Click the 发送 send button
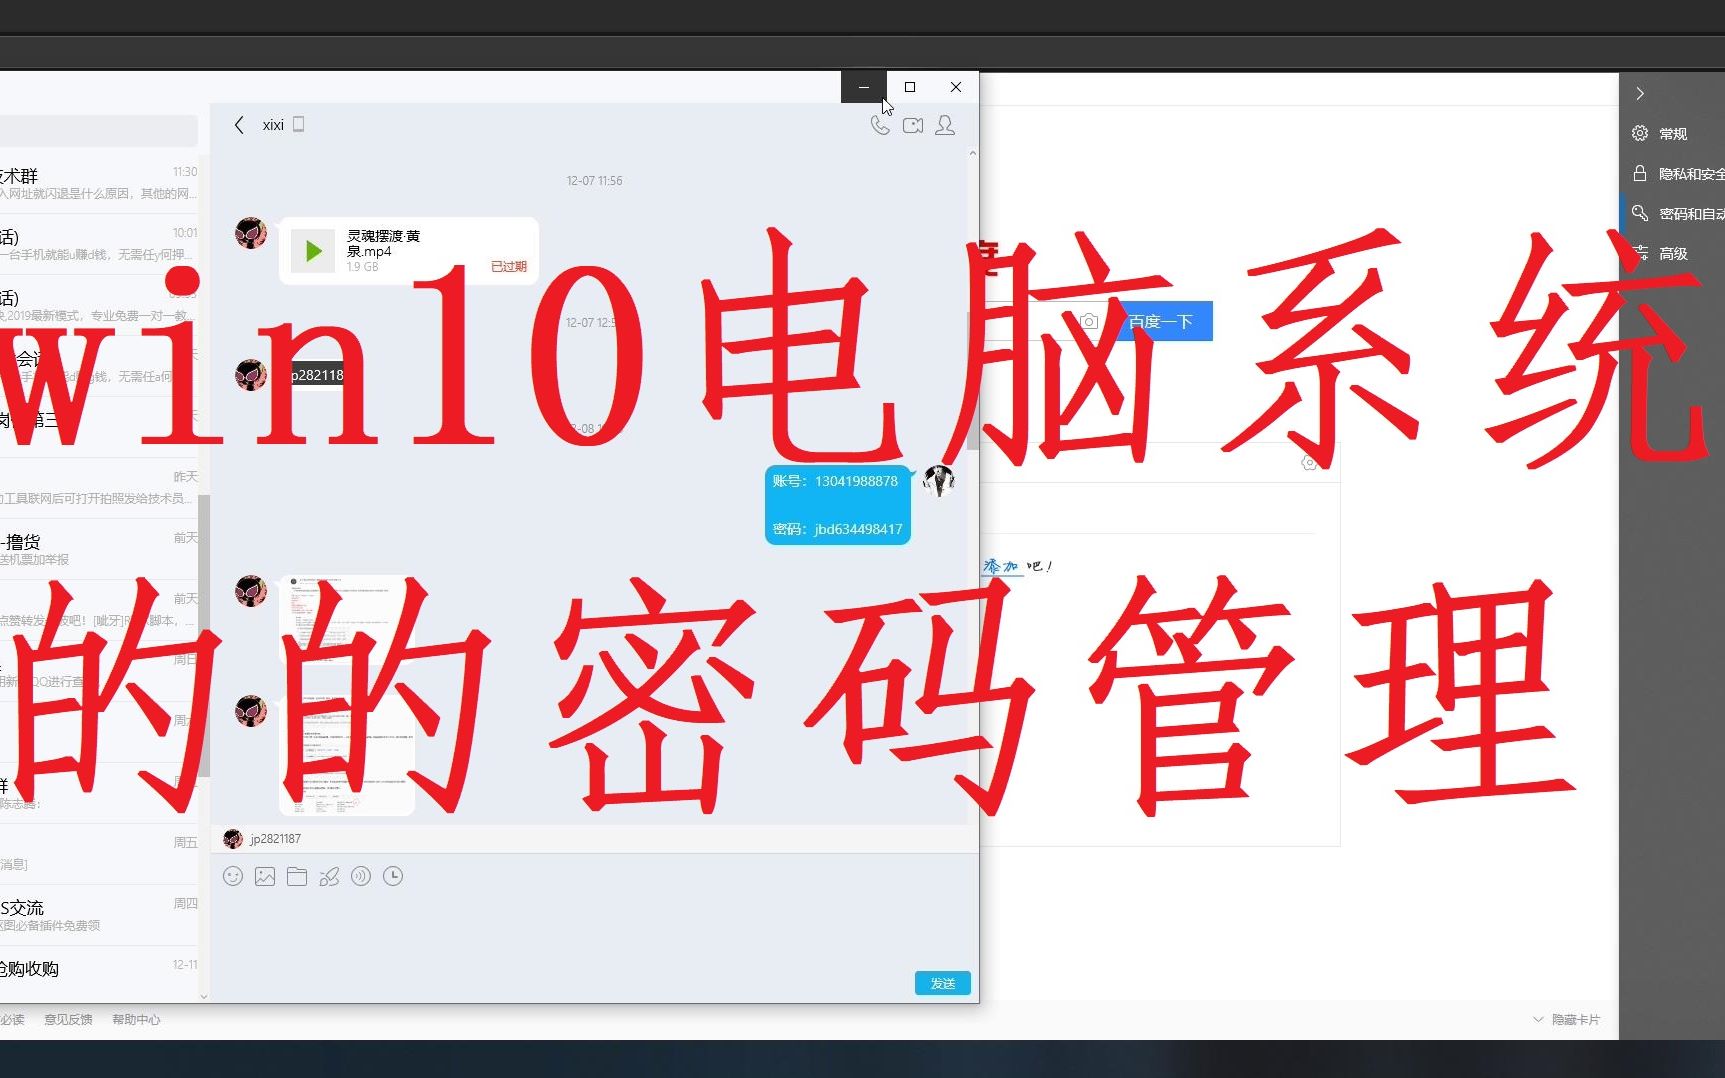The height and width of the screenshot is (1078, 1725). pyautogui.click(x=942, y=983)
